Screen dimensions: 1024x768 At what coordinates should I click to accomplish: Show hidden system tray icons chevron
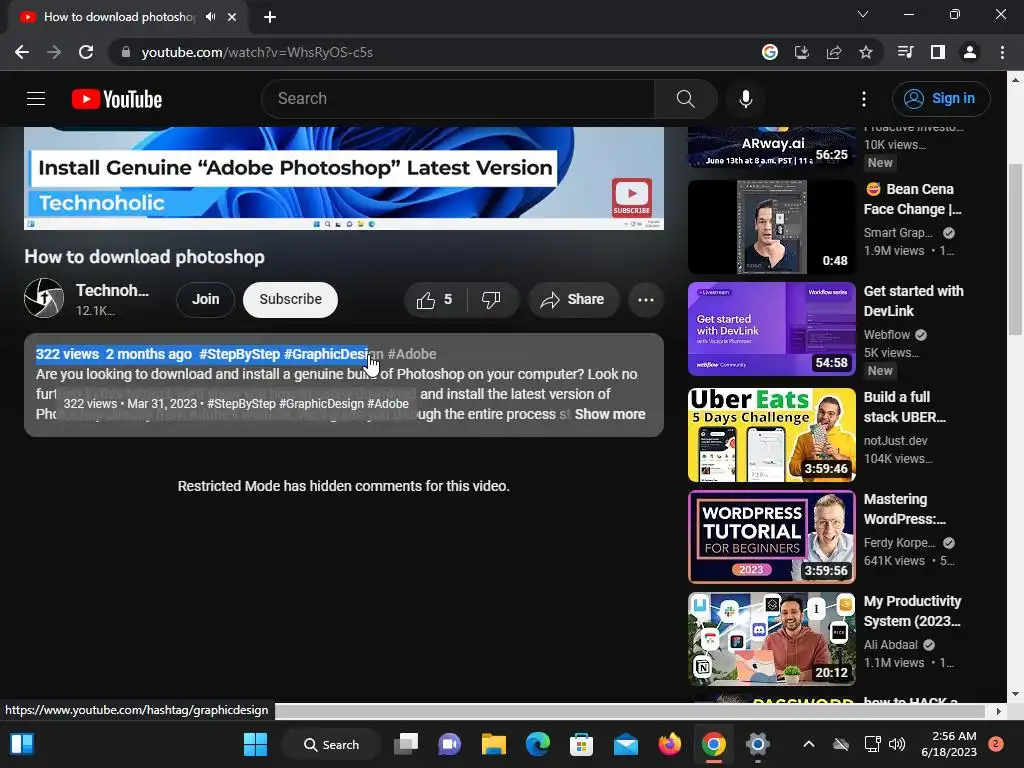[808, 744]
